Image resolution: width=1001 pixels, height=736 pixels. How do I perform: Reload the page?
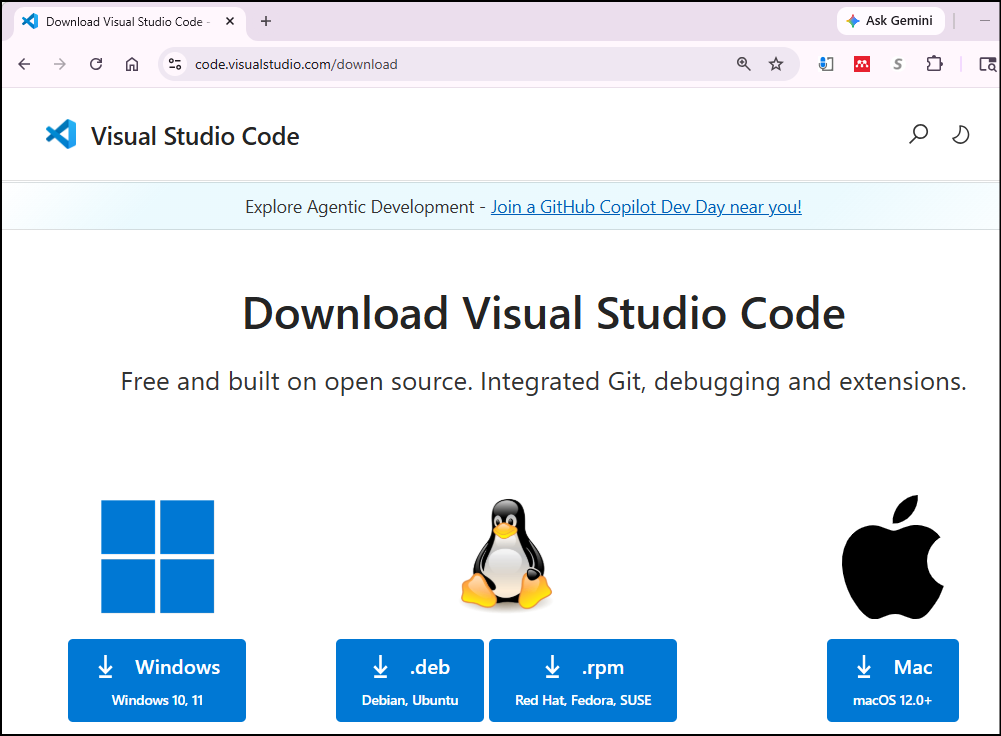(96, 64)
